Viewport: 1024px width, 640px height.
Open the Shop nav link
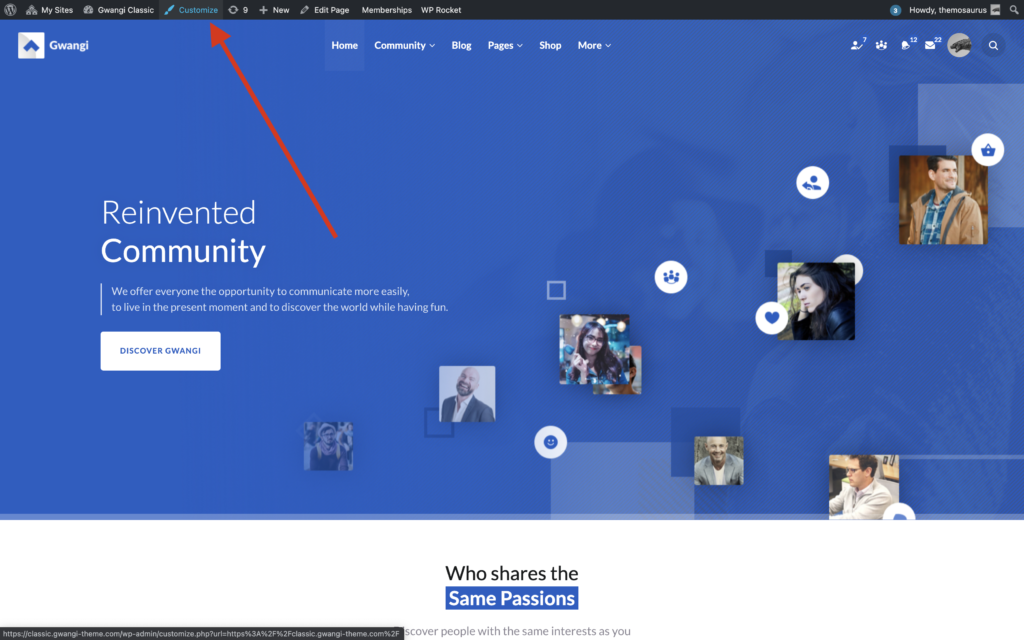coord(550,45)
